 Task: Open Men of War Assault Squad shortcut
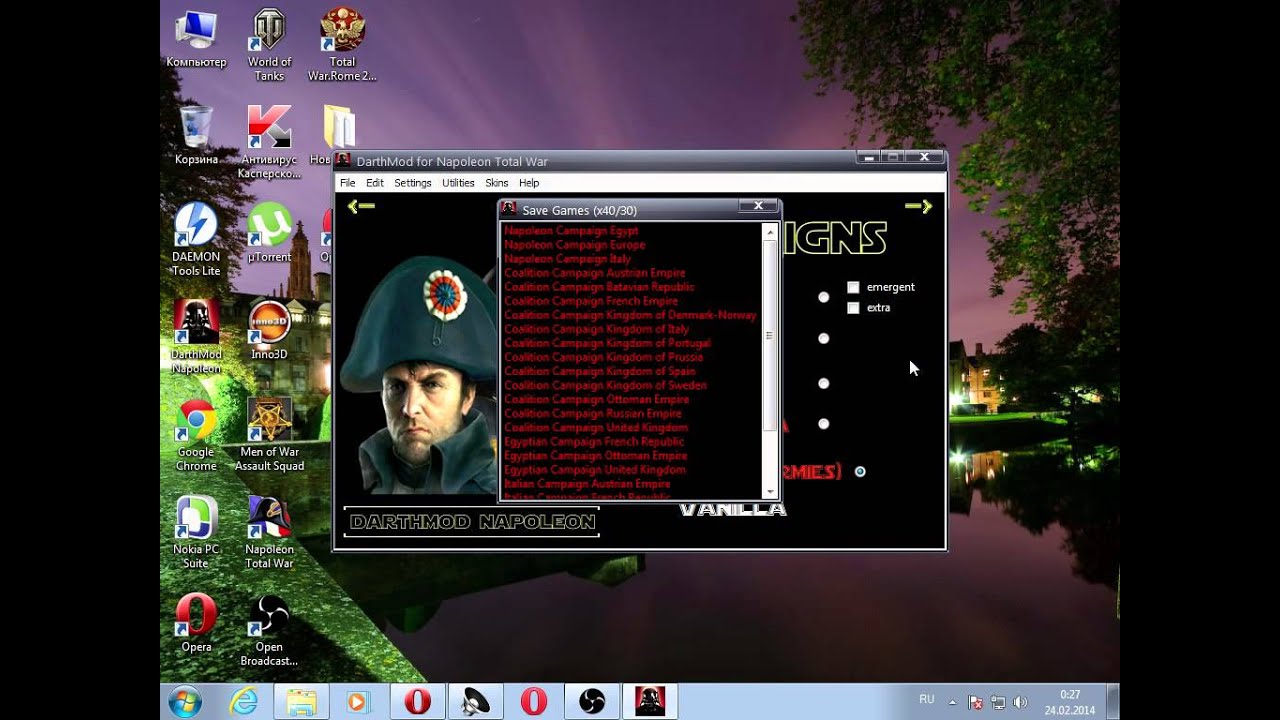(x=269, y=435)
